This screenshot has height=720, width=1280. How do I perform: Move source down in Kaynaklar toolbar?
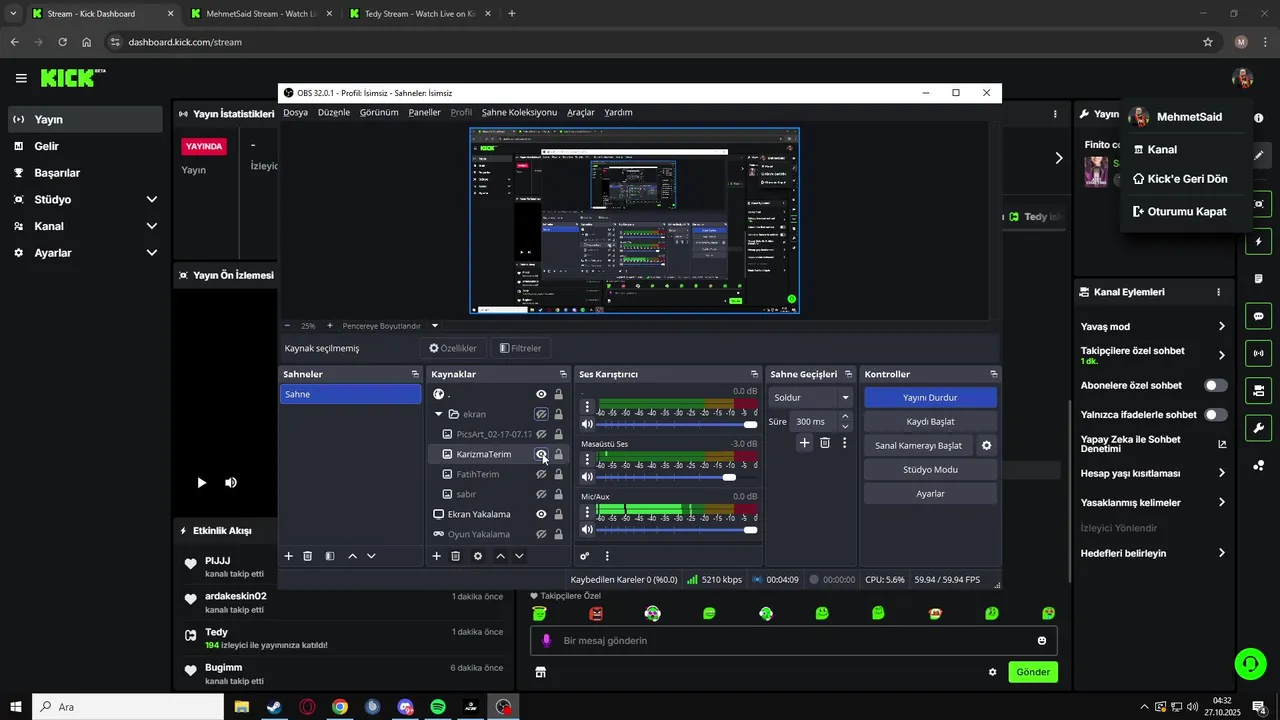tap(519, 556)
